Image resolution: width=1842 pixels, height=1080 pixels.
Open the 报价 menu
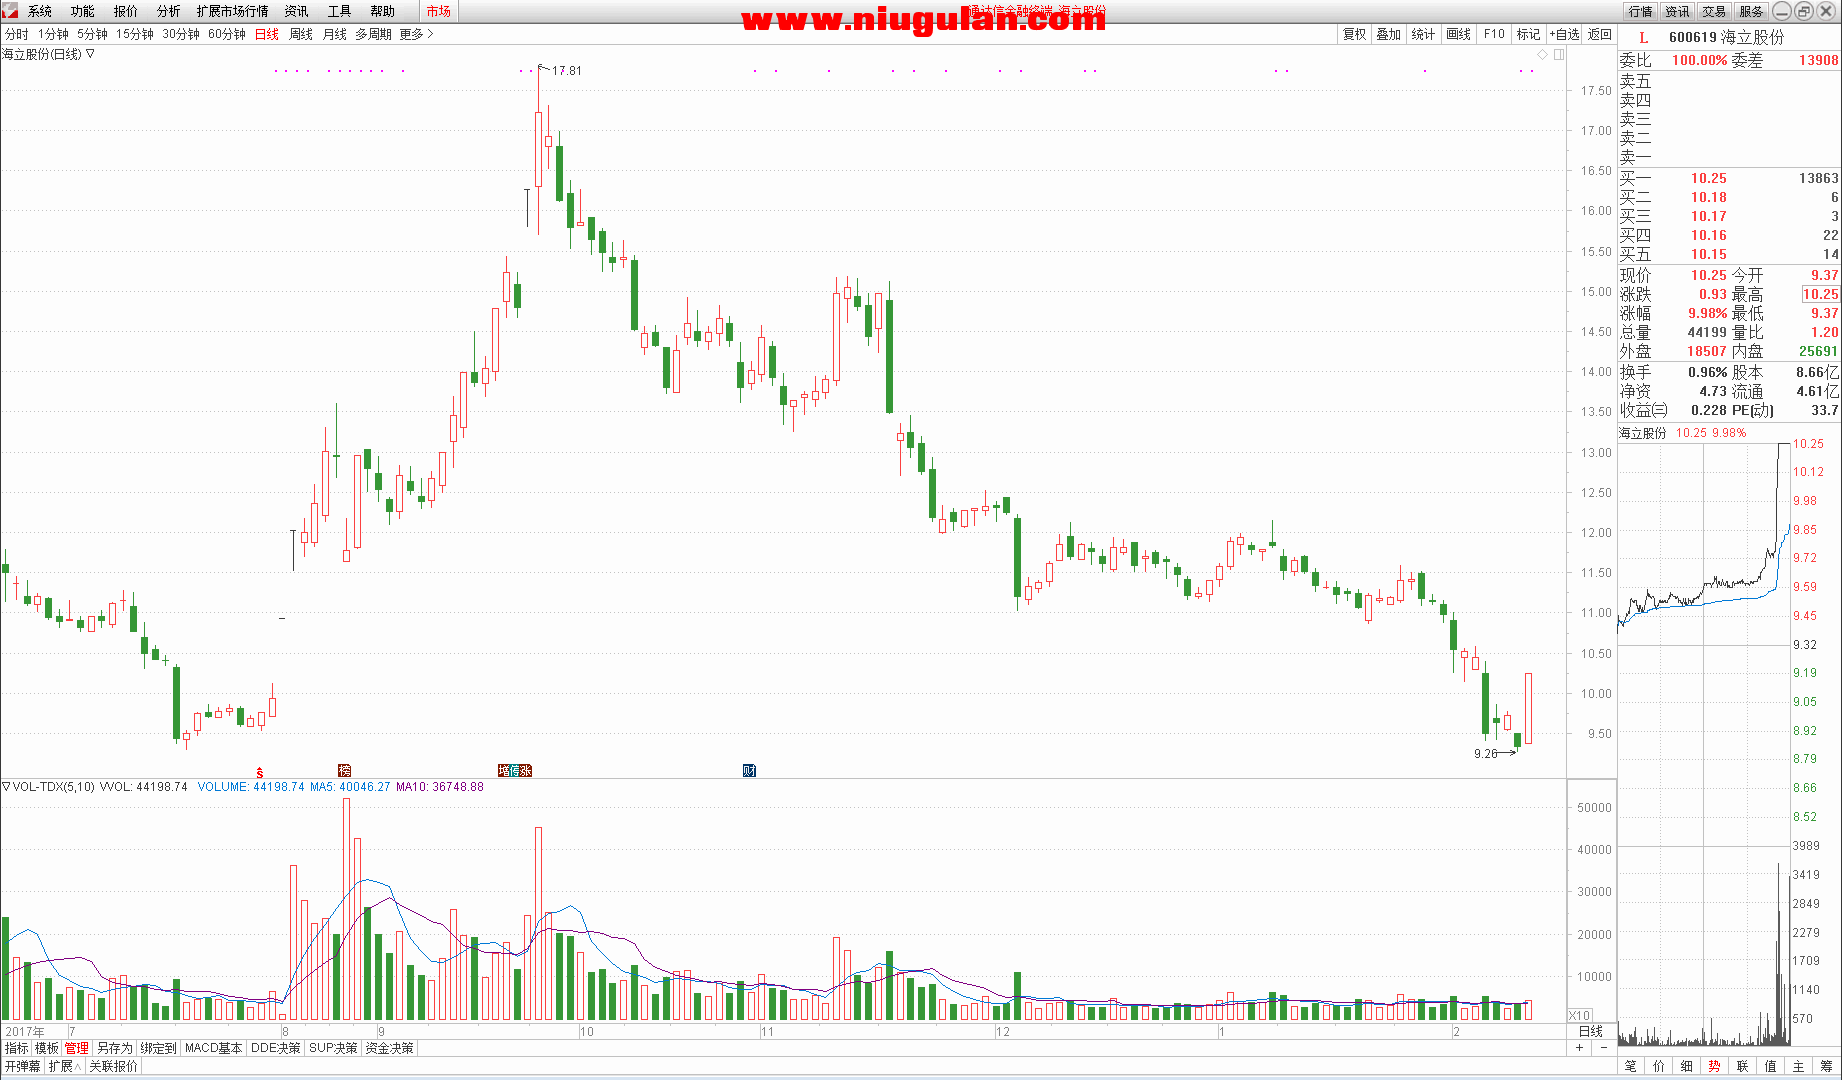(126, 11)
